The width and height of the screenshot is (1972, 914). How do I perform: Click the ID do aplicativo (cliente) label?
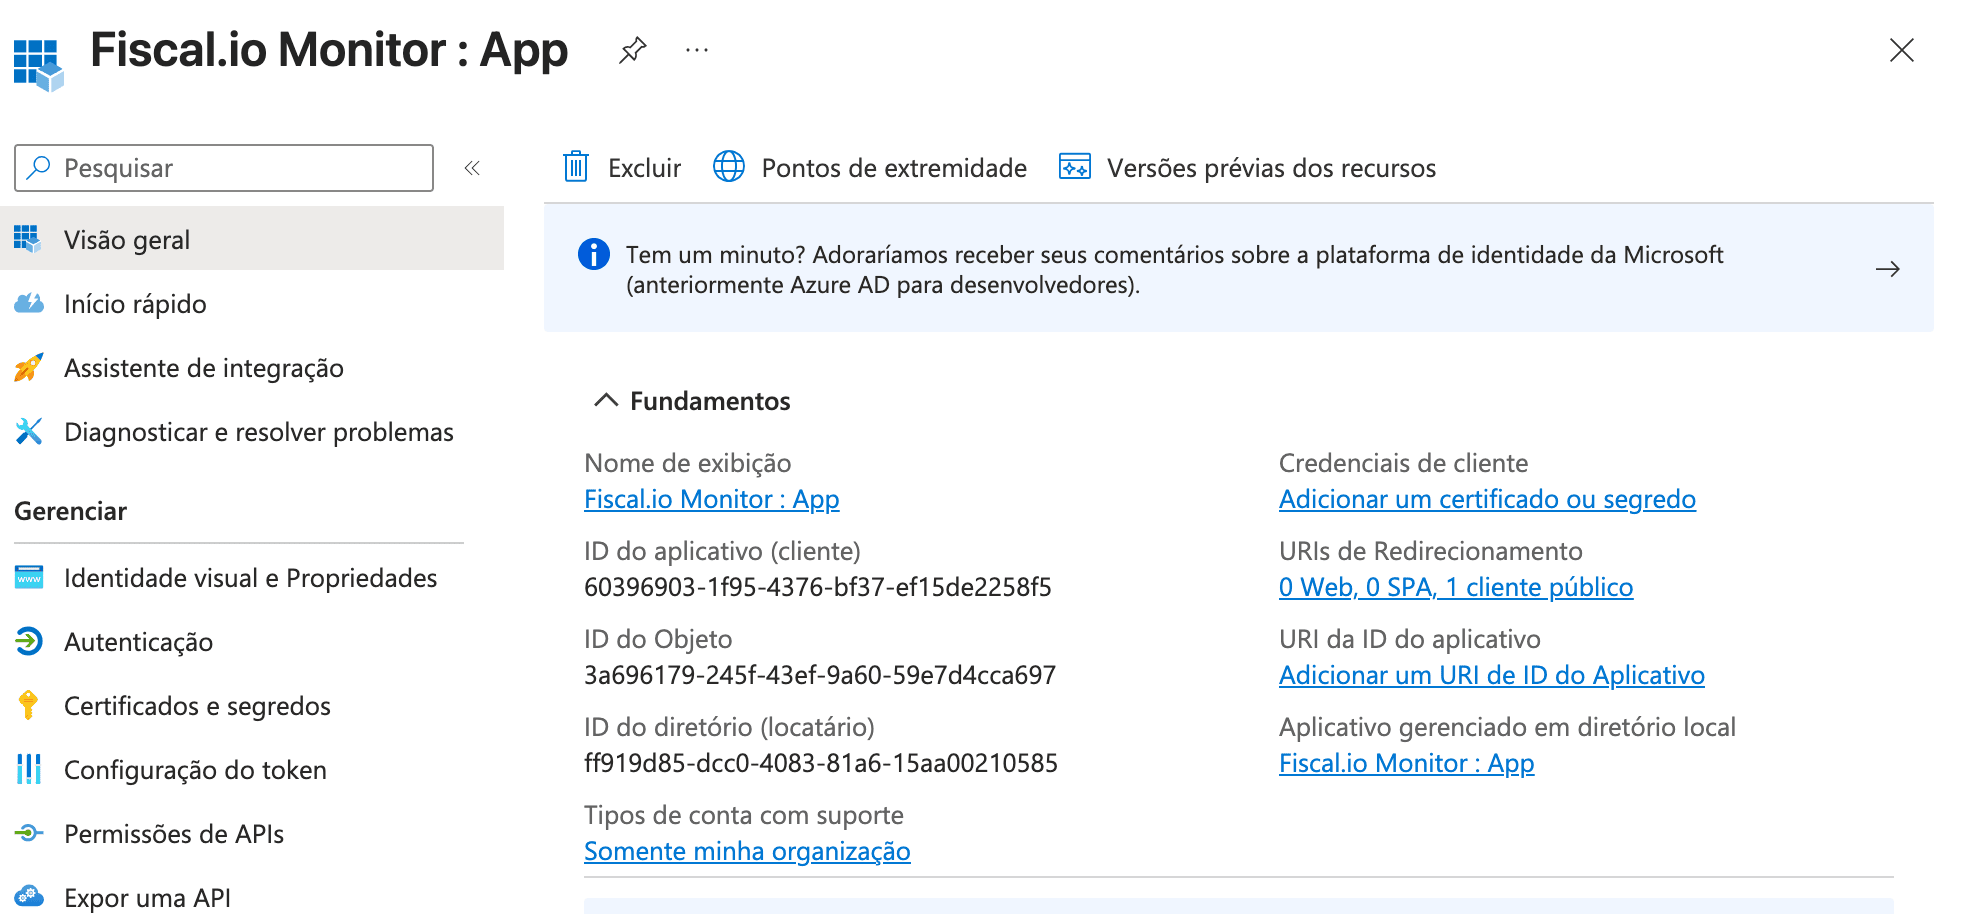point(722,551)
